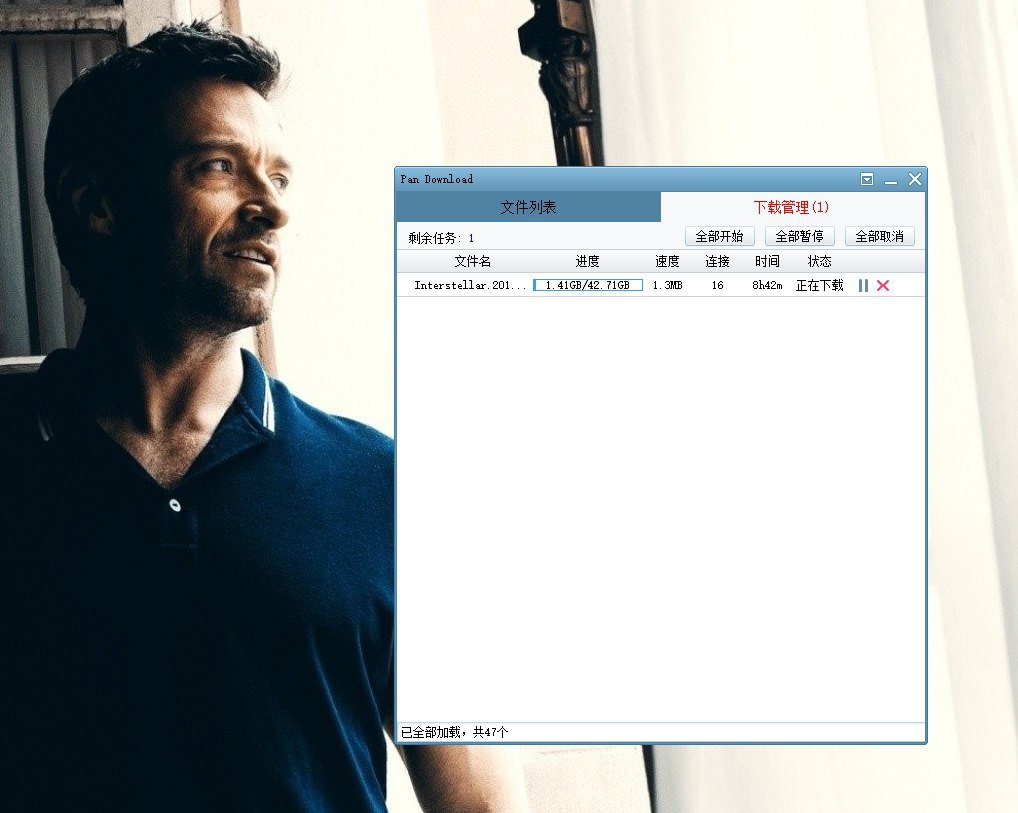Click the 速度 column header

coord(667,261)
